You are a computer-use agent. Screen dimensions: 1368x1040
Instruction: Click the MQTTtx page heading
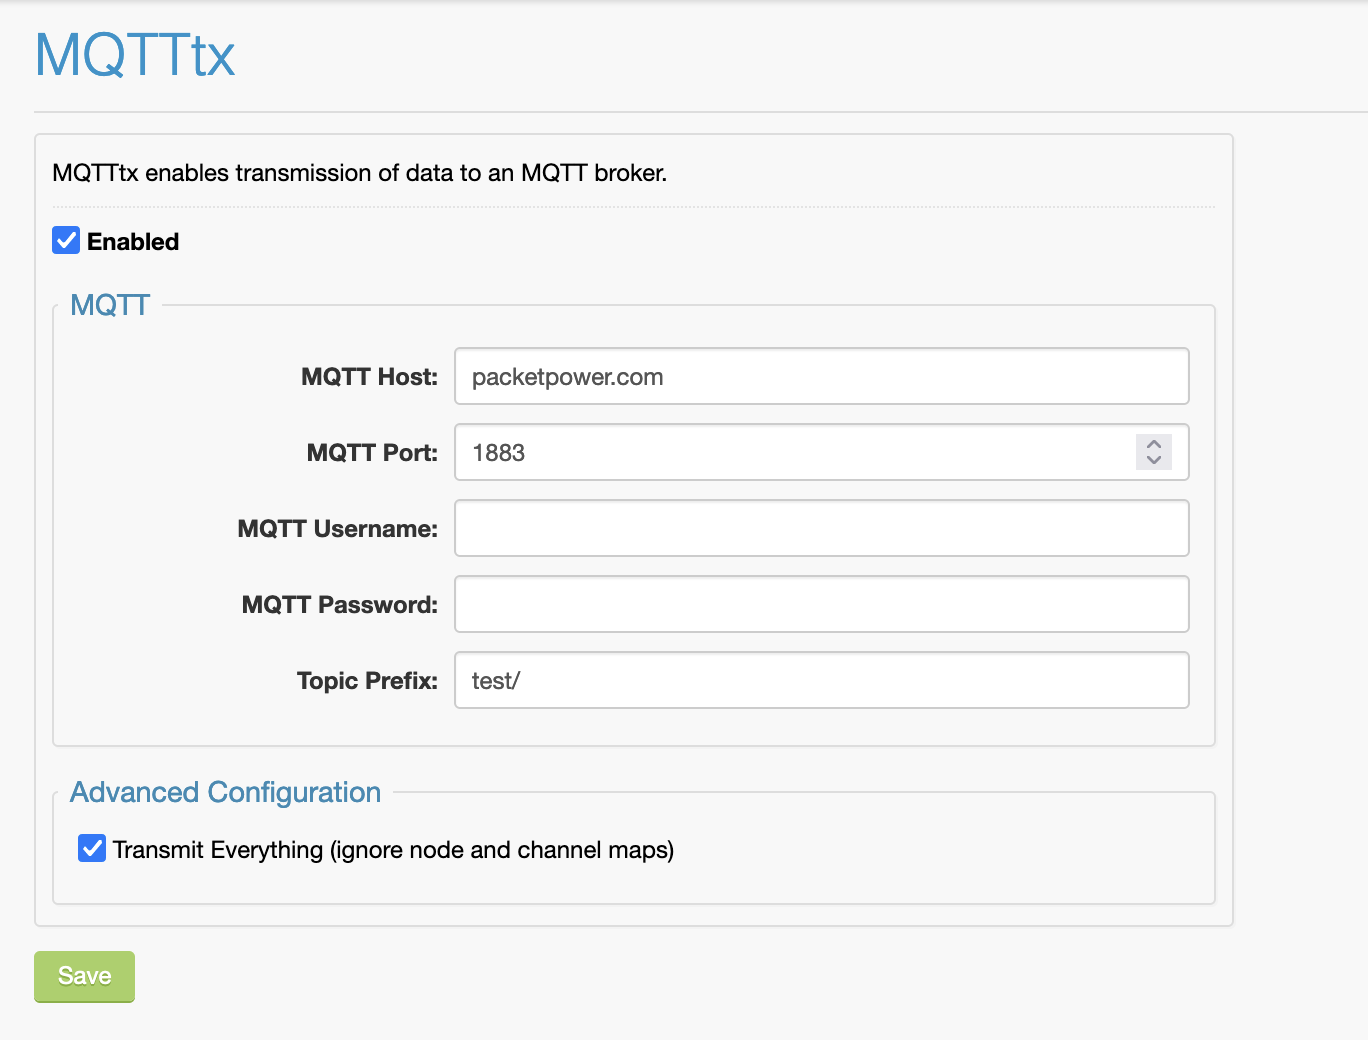click(x=135, y=55)
